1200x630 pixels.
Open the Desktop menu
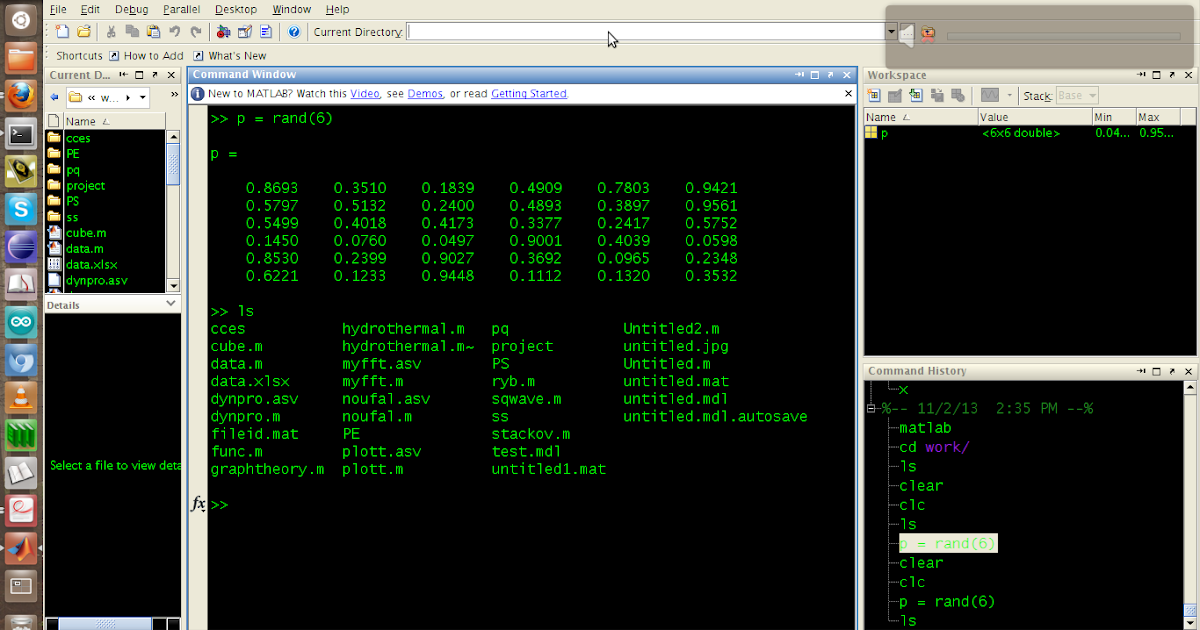[x=235, y=9]
